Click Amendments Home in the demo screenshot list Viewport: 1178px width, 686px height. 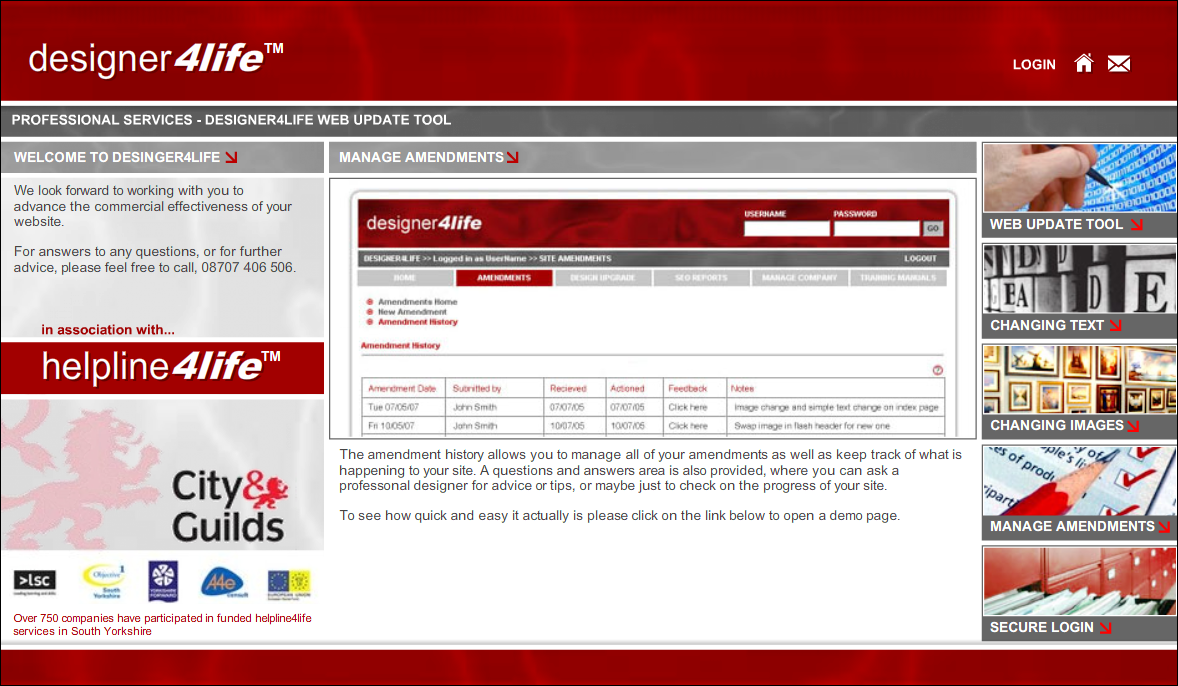coord(417,302)
